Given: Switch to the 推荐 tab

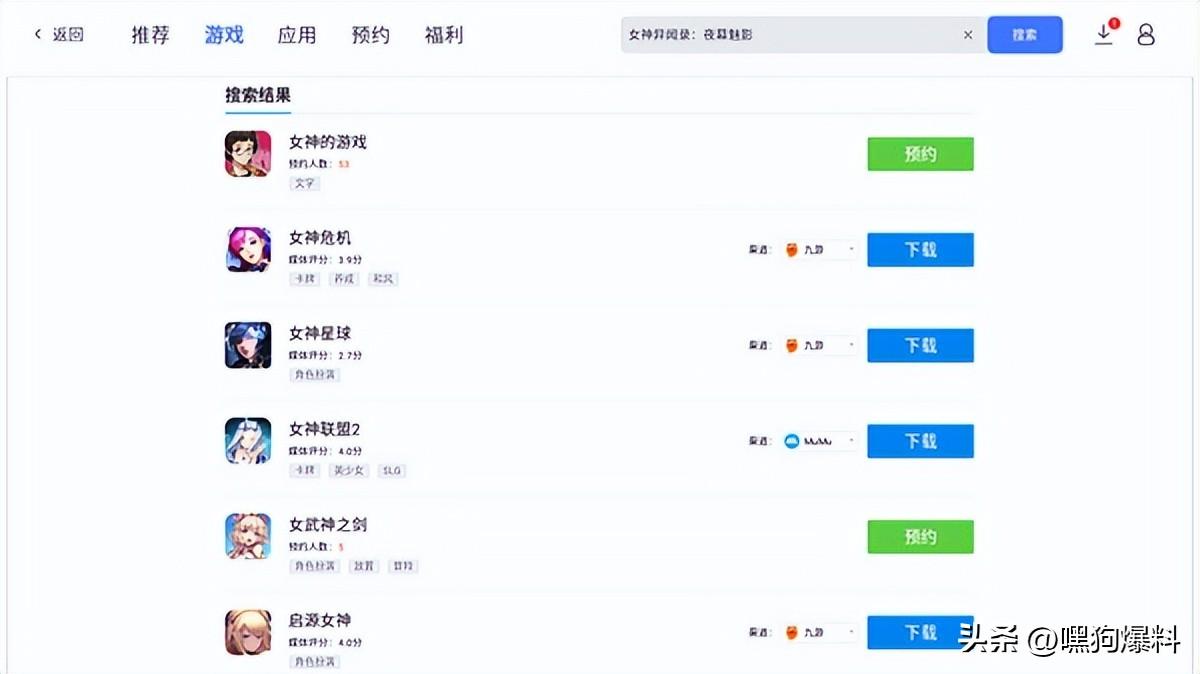Looking at the screenshot, I should (x=150, y=35).
